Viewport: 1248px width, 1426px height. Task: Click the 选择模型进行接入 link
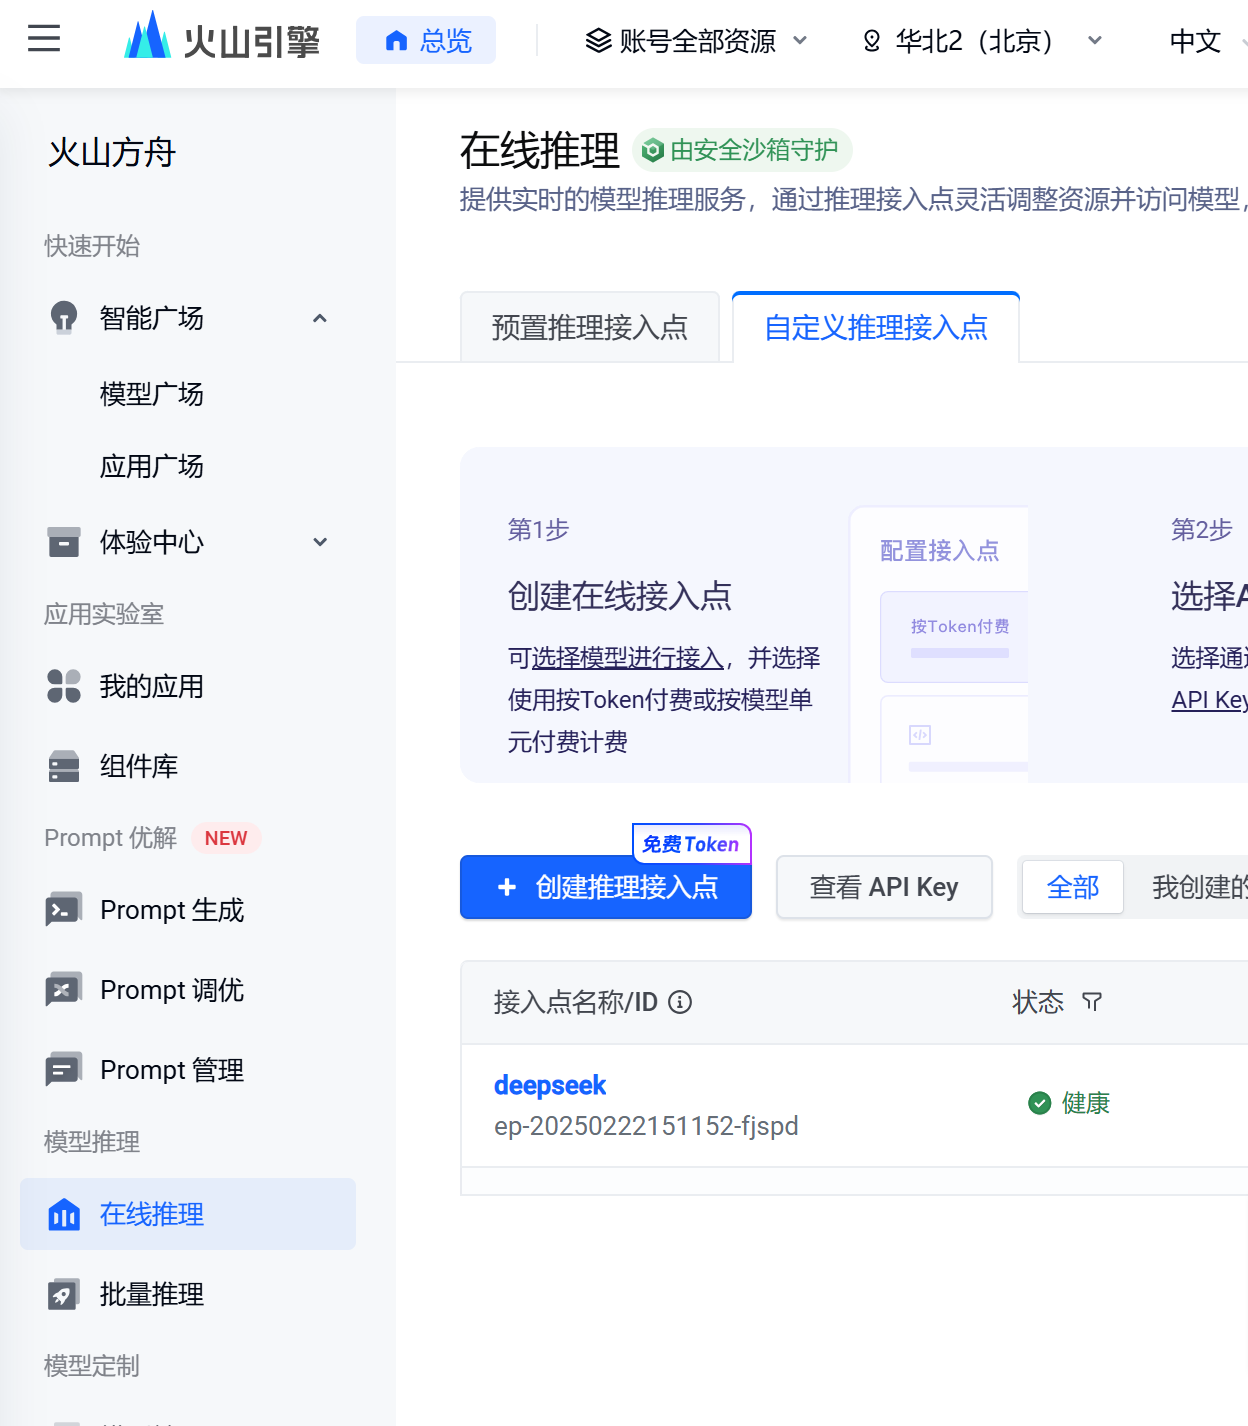pyautogui.click(x=628, y=658)
